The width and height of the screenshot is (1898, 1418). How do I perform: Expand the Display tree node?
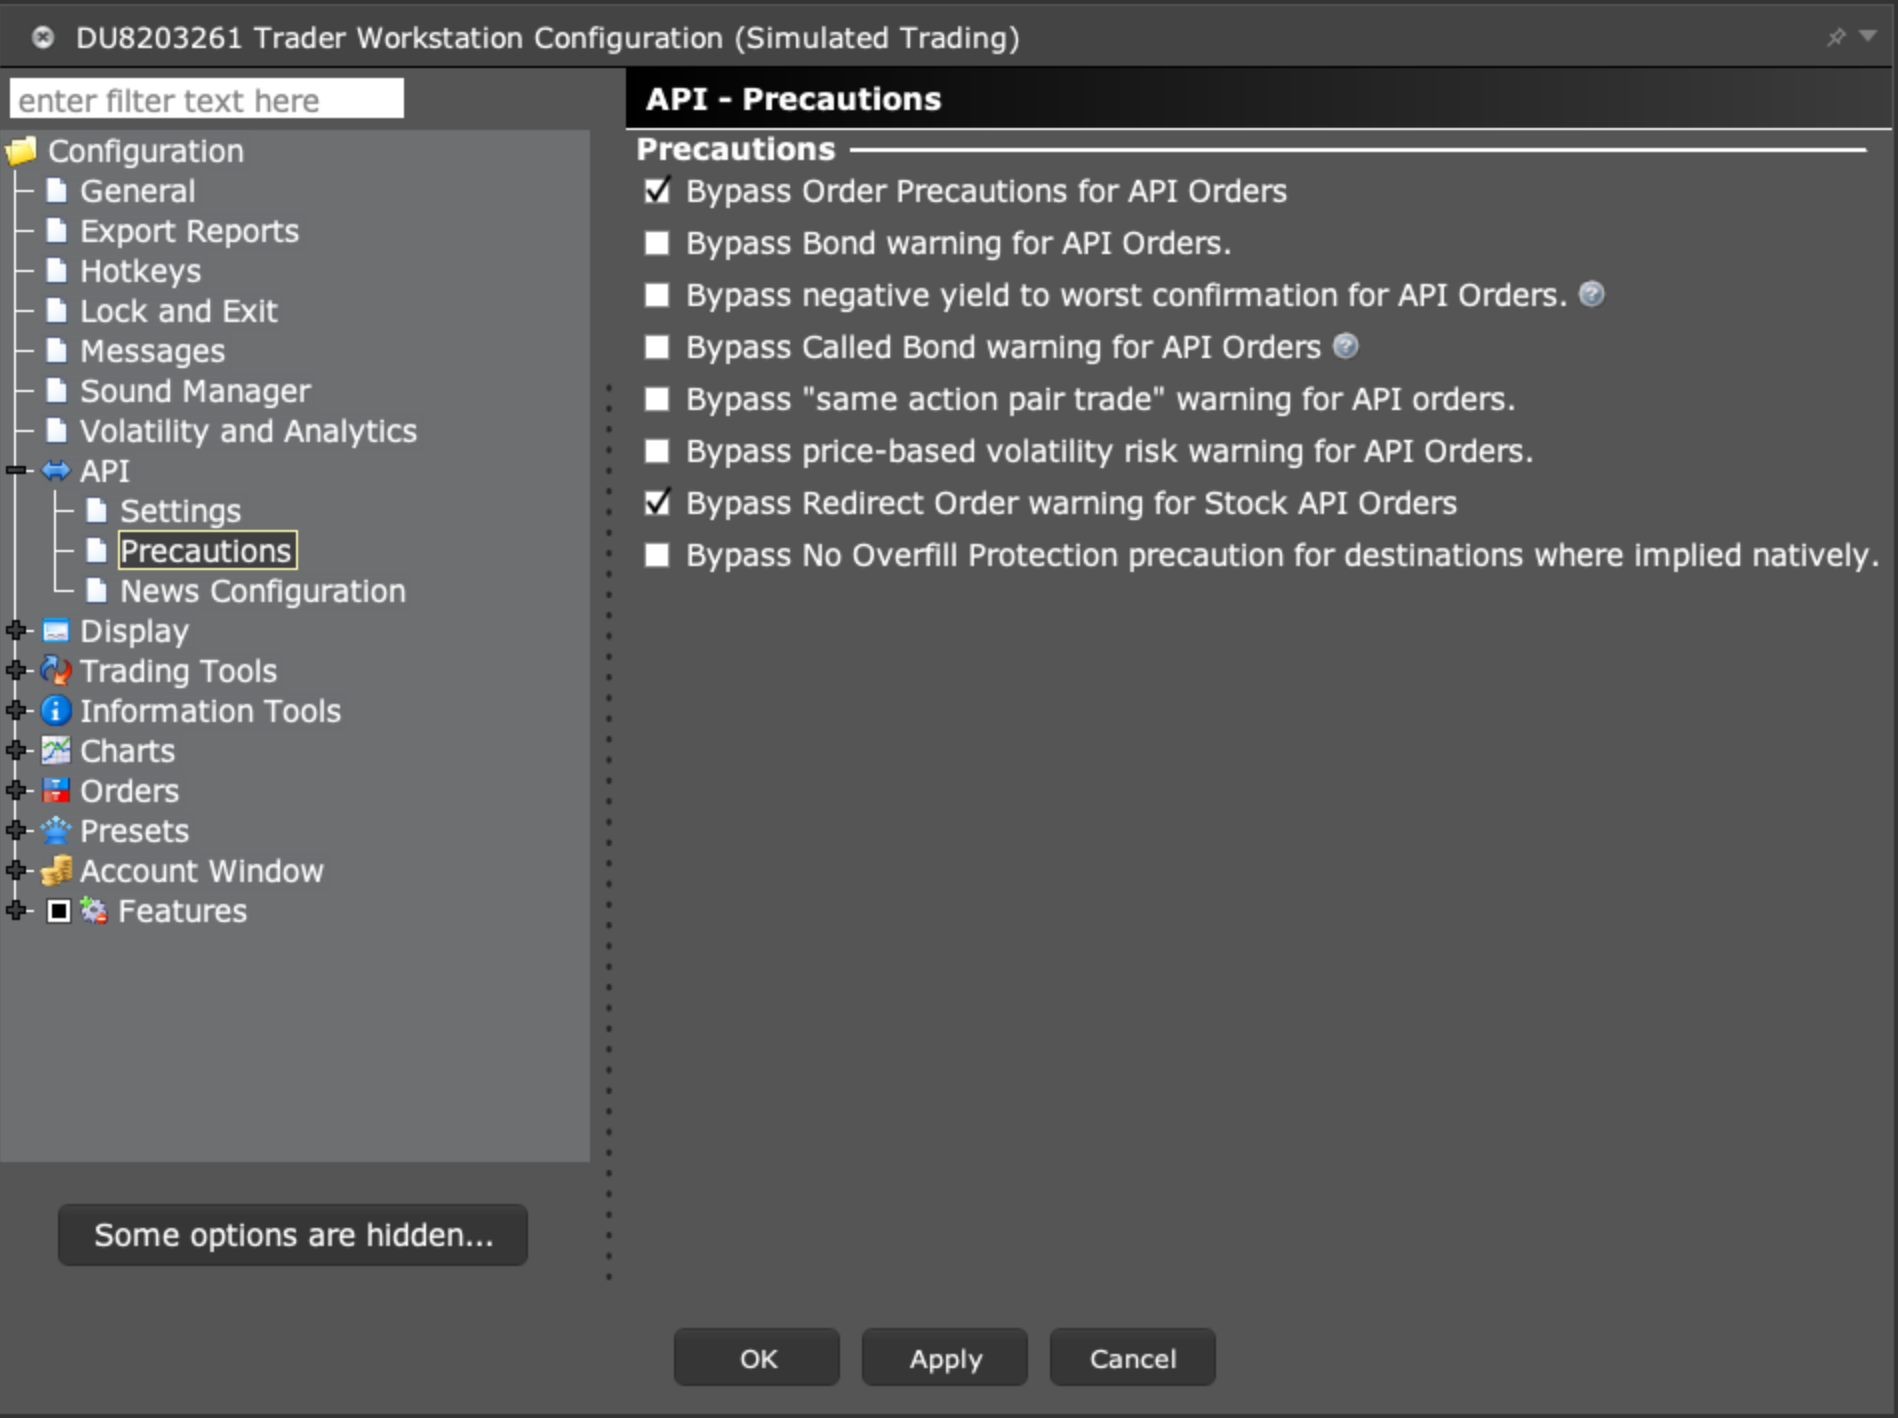(x=16, y=630)
